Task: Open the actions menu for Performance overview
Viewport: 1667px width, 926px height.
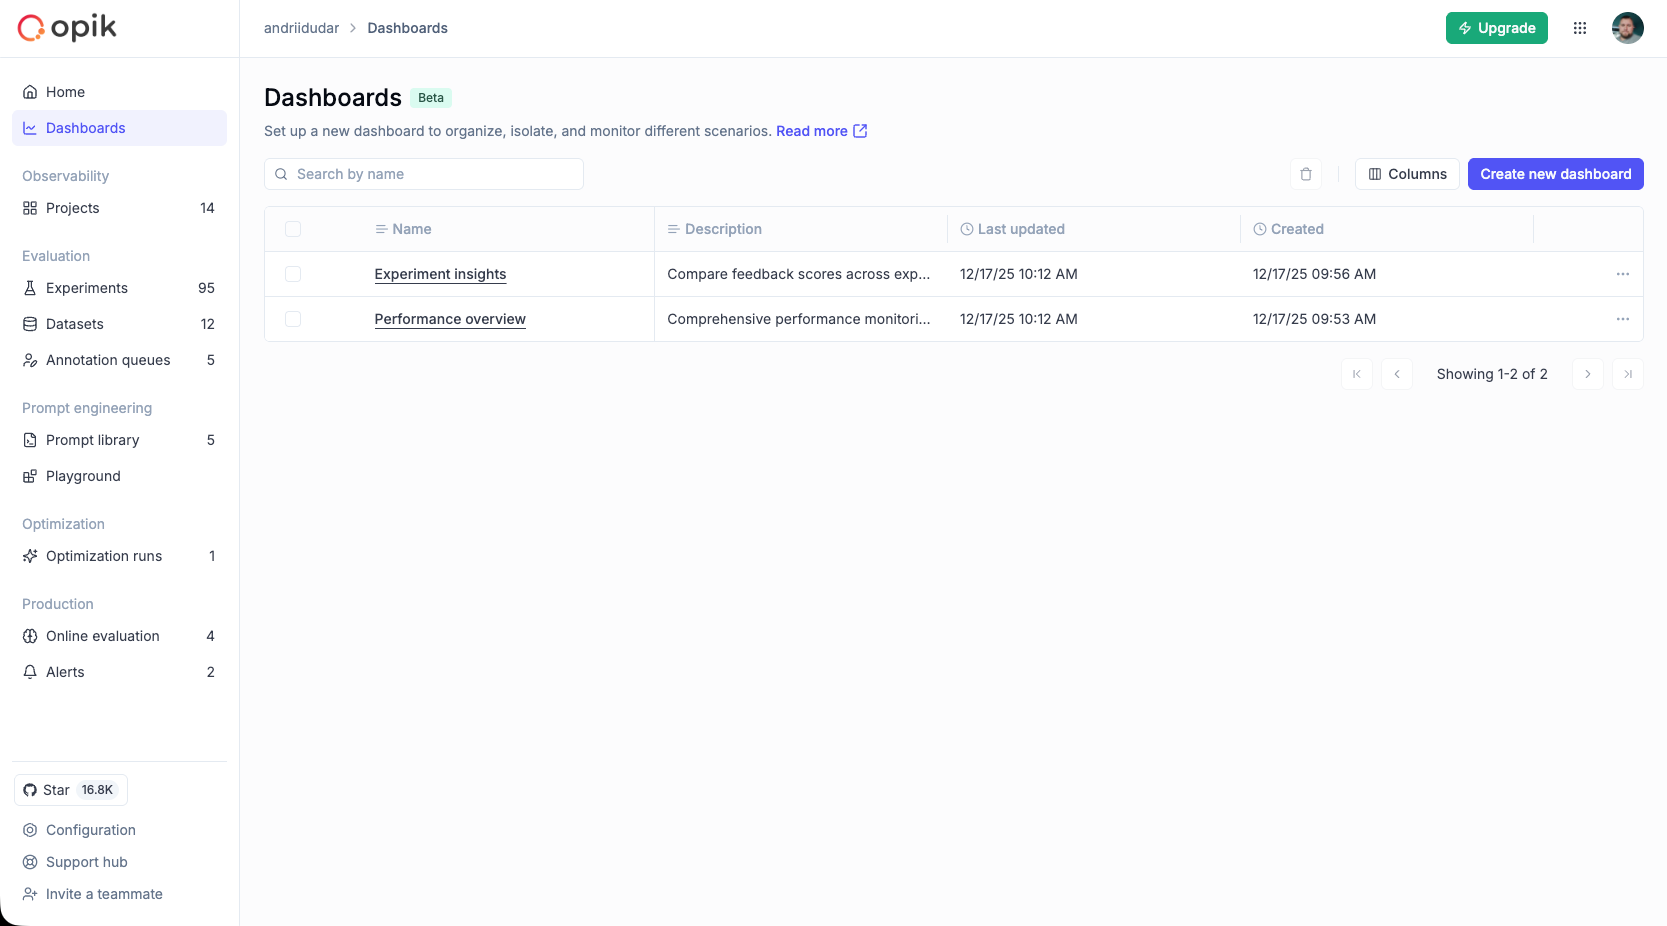Action: pos(1623,319)
